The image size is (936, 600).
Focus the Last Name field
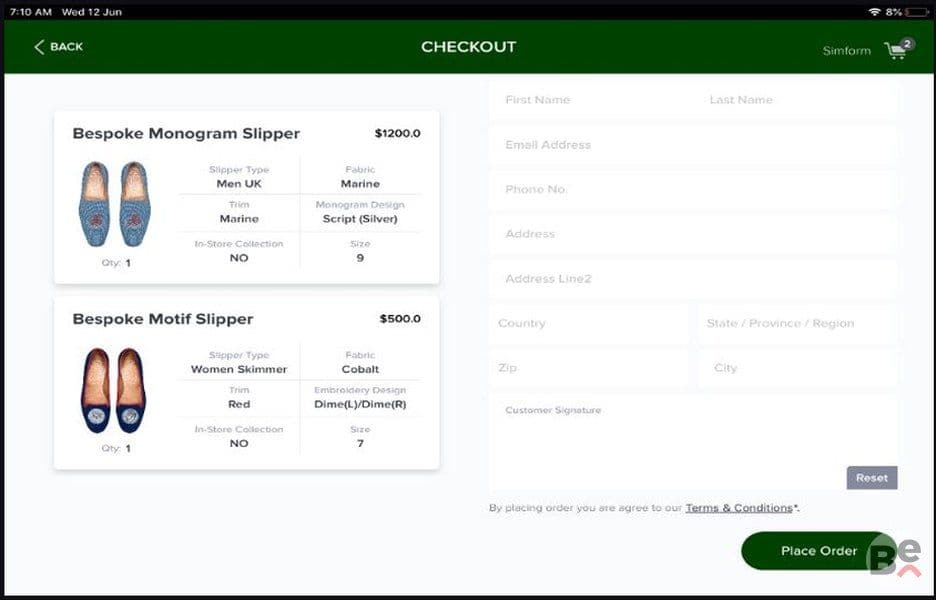tap(797, 100)
